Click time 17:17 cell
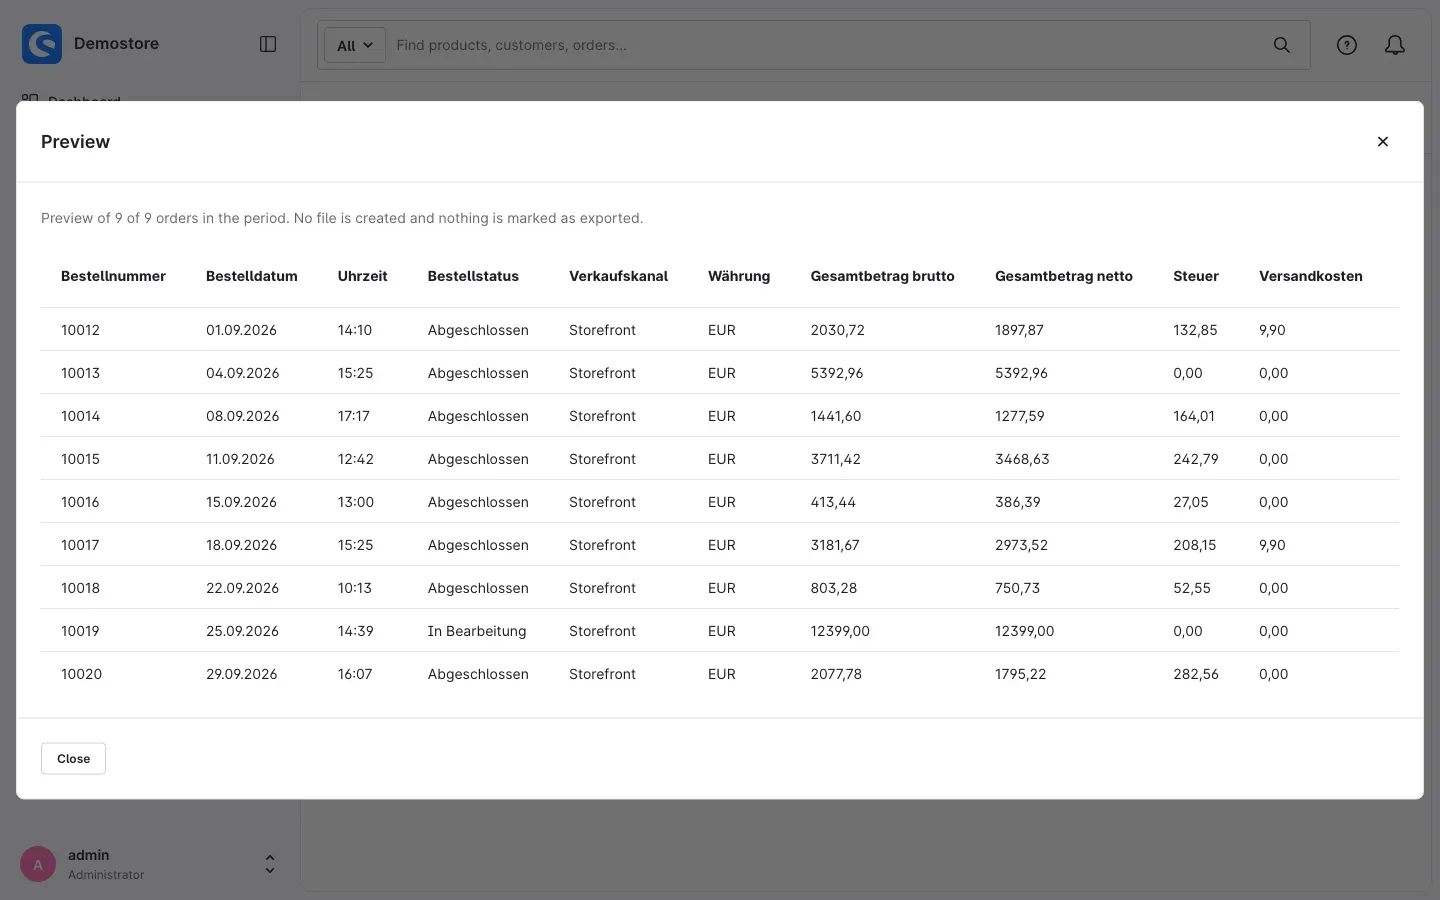This screenshot has height=900, width=1440. pyautogui.click(x=354, y=416)
